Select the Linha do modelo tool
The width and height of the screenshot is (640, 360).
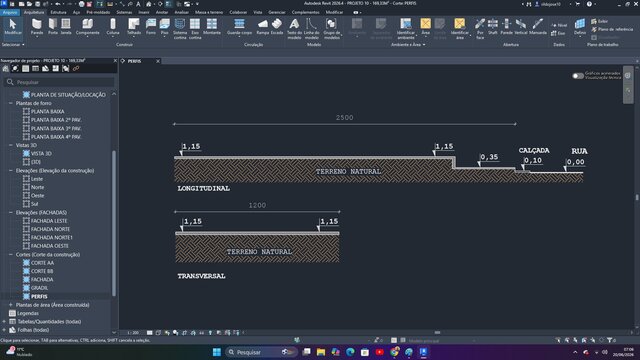(311, 29)
